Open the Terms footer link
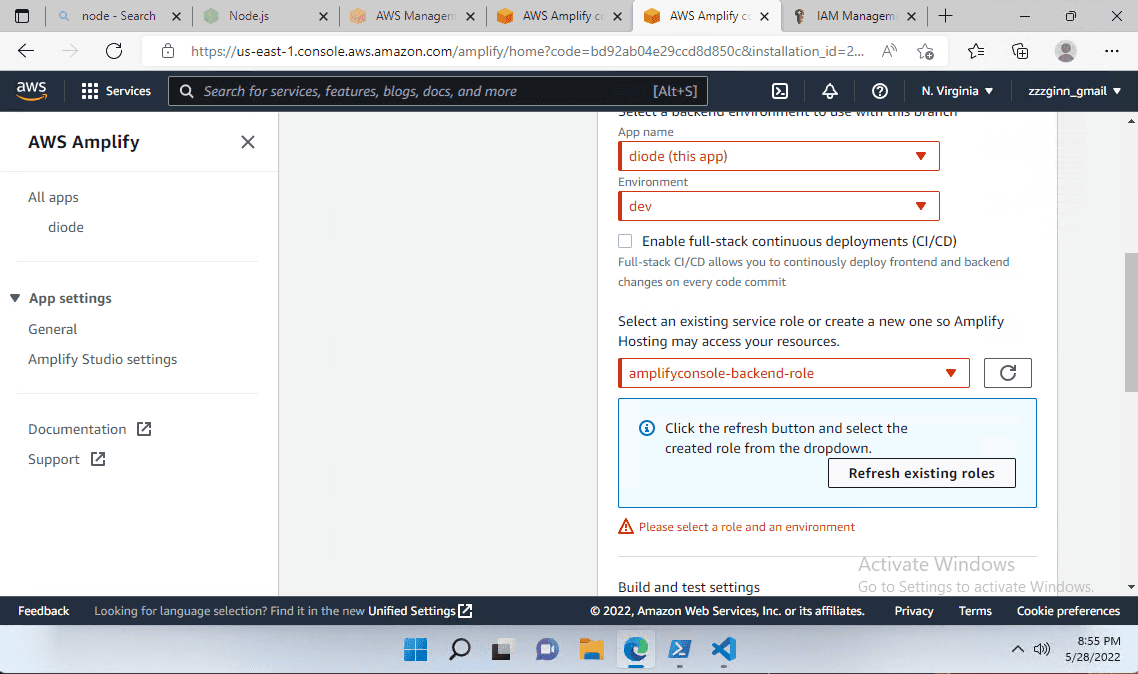 pos(975,611)
